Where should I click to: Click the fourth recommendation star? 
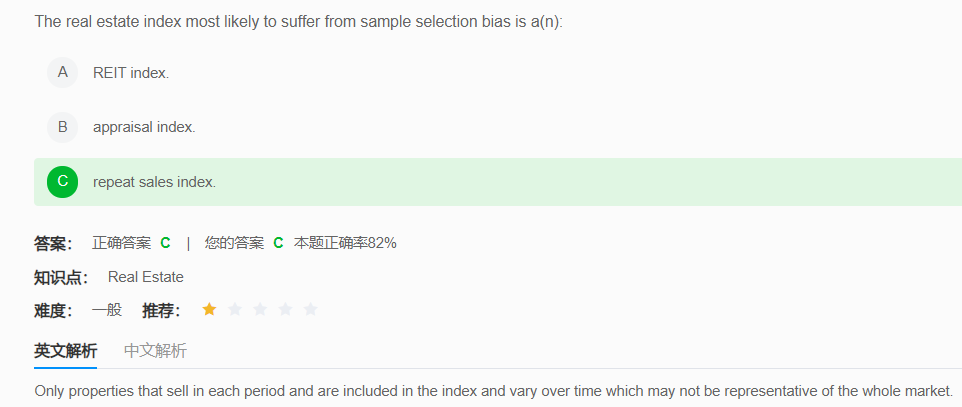pos(285,310)
